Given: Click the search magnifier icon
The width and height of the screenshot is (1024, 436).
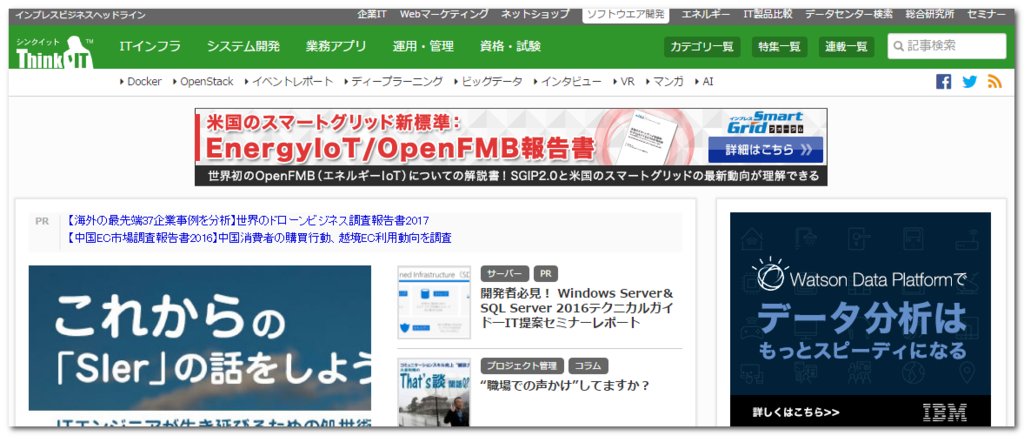Looking at the screenshot, I should tap(899, 46).
